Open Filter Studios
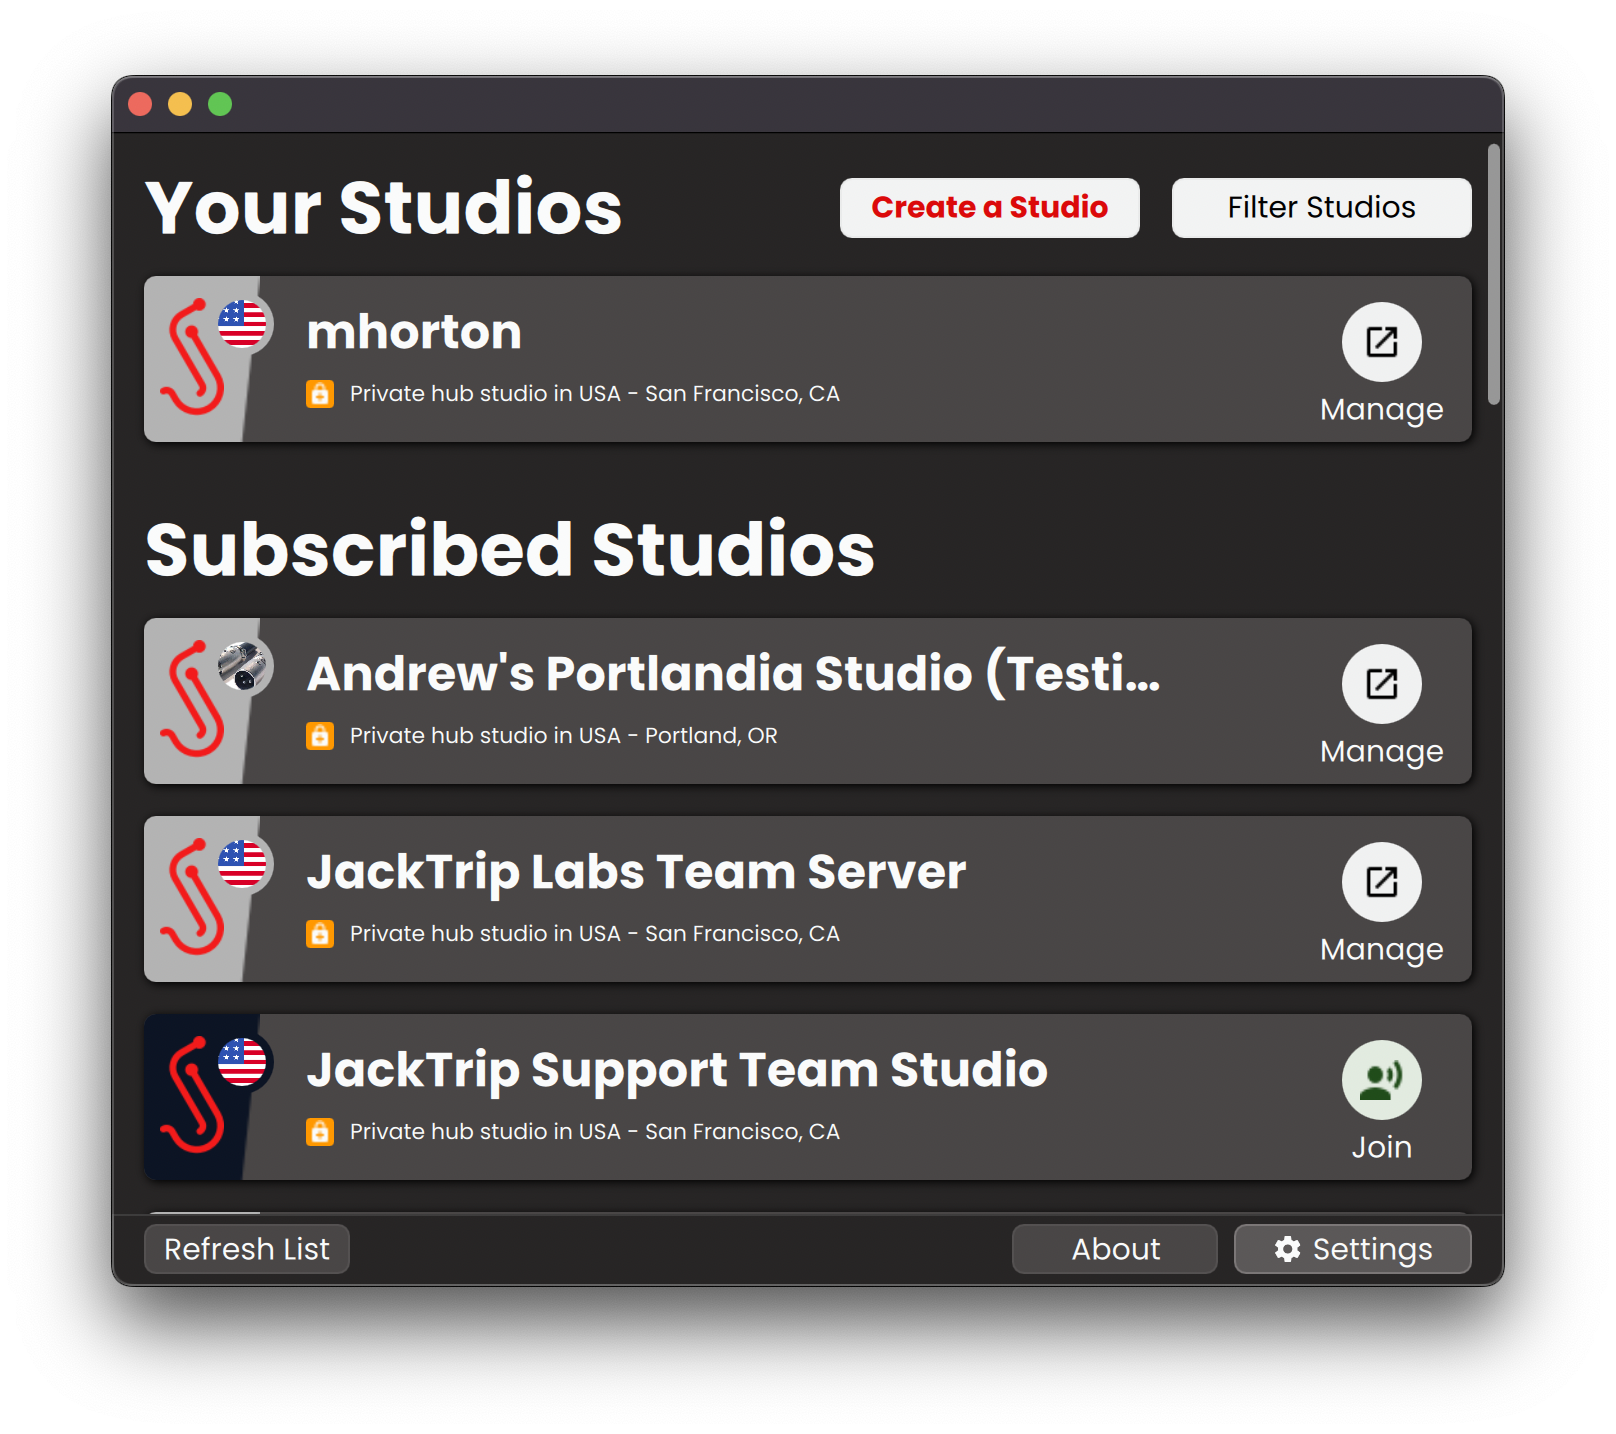1616x1434 pixels. [1320, 207]
